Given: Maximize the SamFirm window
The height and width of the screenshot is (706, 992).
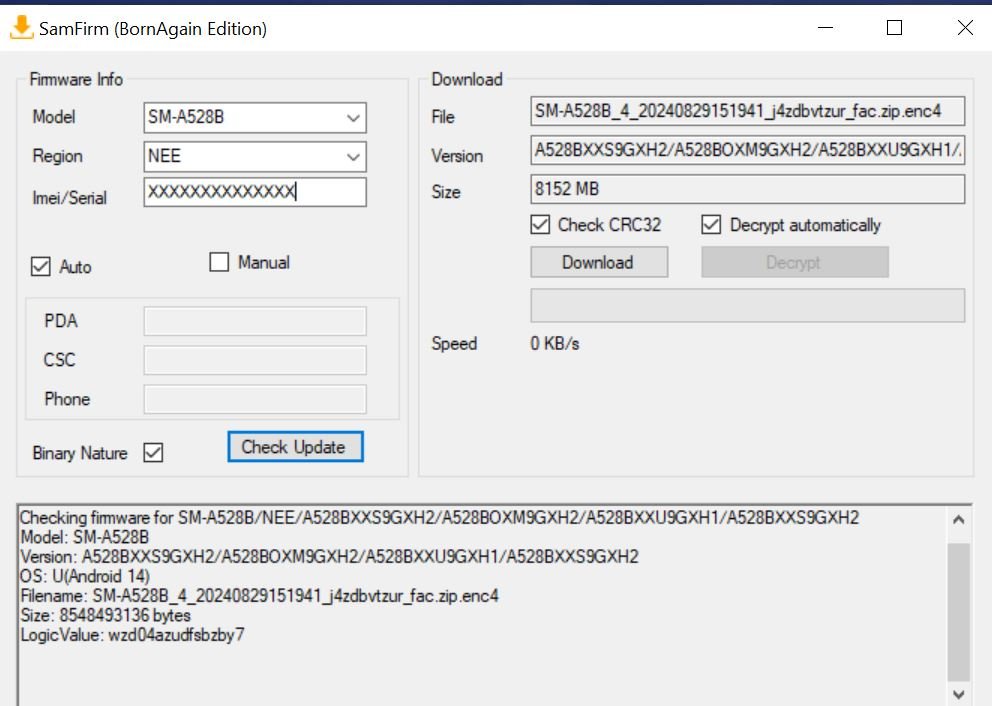Looking at the screenshot, I should tap(894, 28).
